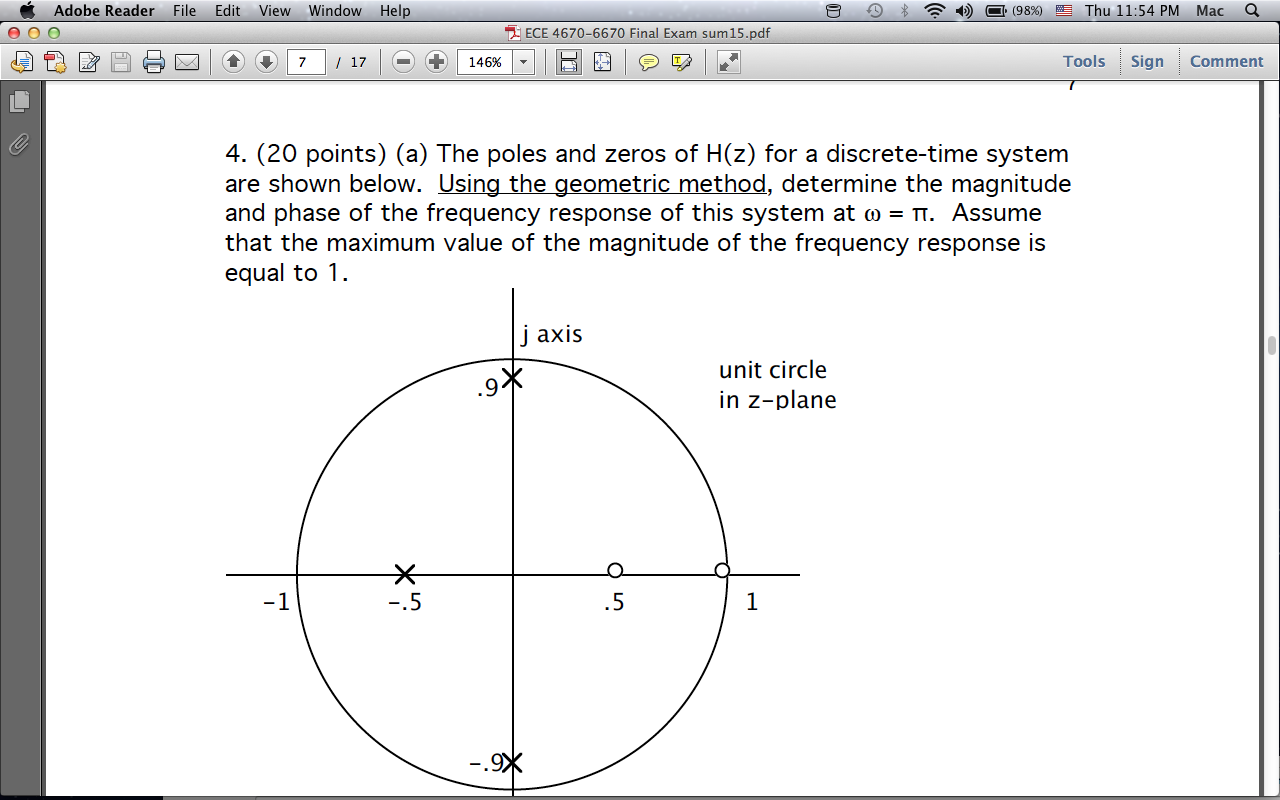The width and height of the screenshot is (1280, 800).
Task: Click the page number input field
Action: point(306,61)
